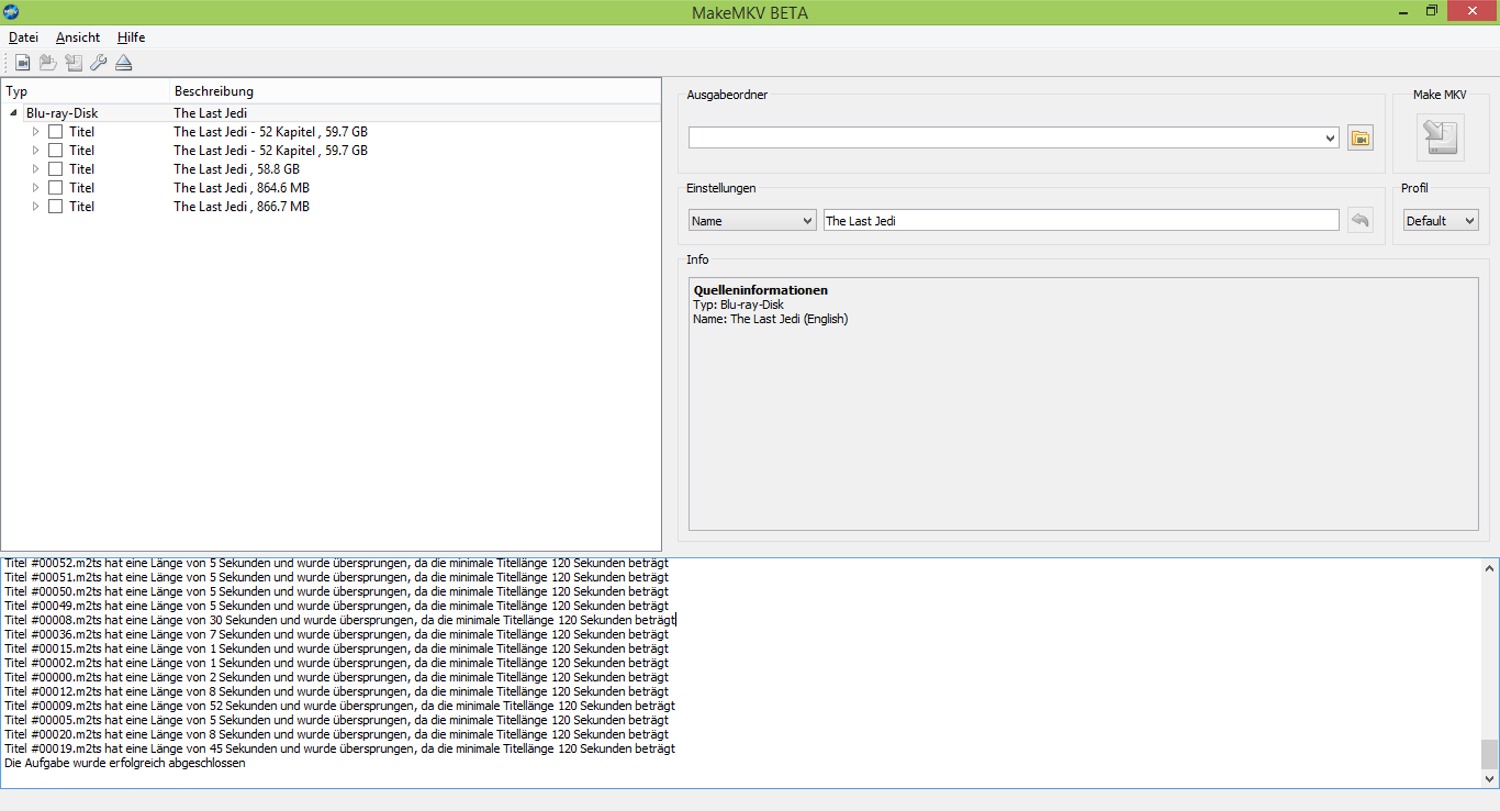Check the 866.7 MB title checkbox
Image resolution: width=1500 pixels, height=811 pixels.
click(x=55, y=206)
